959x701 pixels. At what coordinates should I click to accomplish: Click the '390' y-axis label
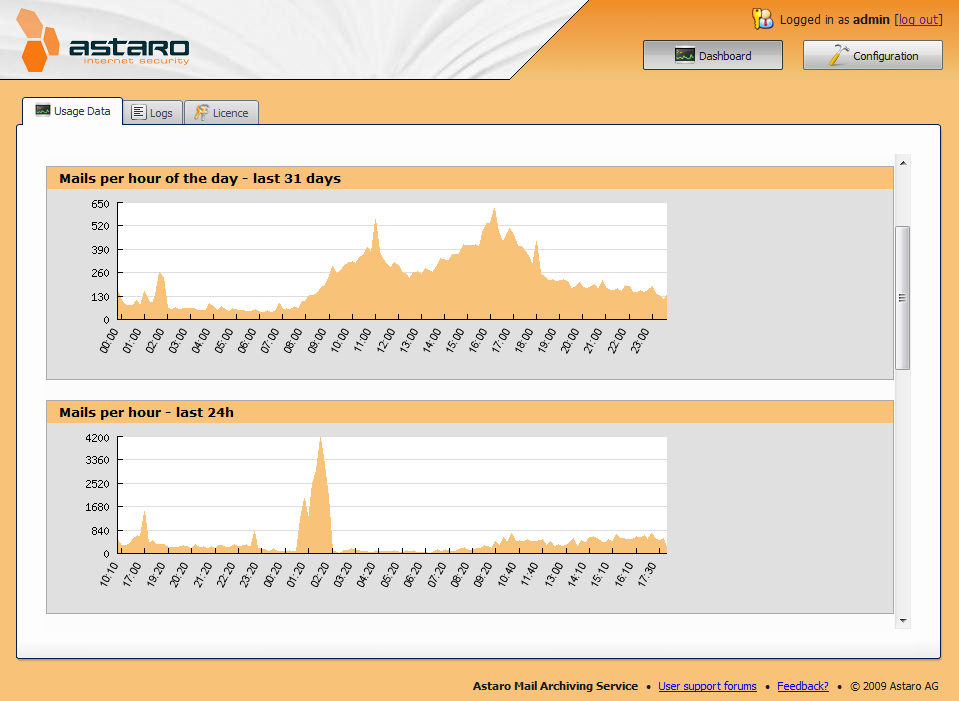pyautogui.click(x=100, y=250)
